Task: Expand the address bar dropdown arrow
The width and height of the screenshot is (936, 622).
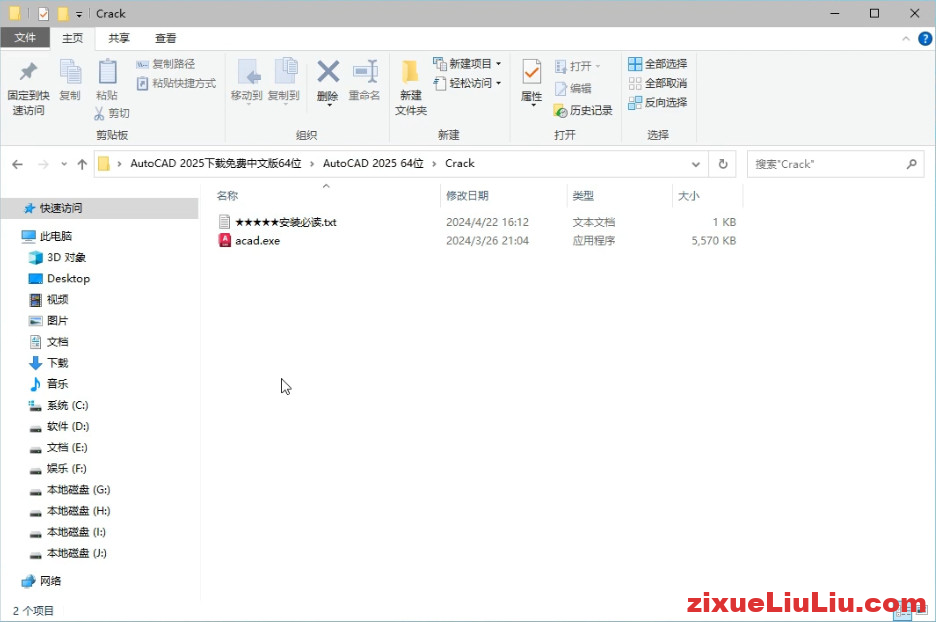Action: click(x=696, y=163)
